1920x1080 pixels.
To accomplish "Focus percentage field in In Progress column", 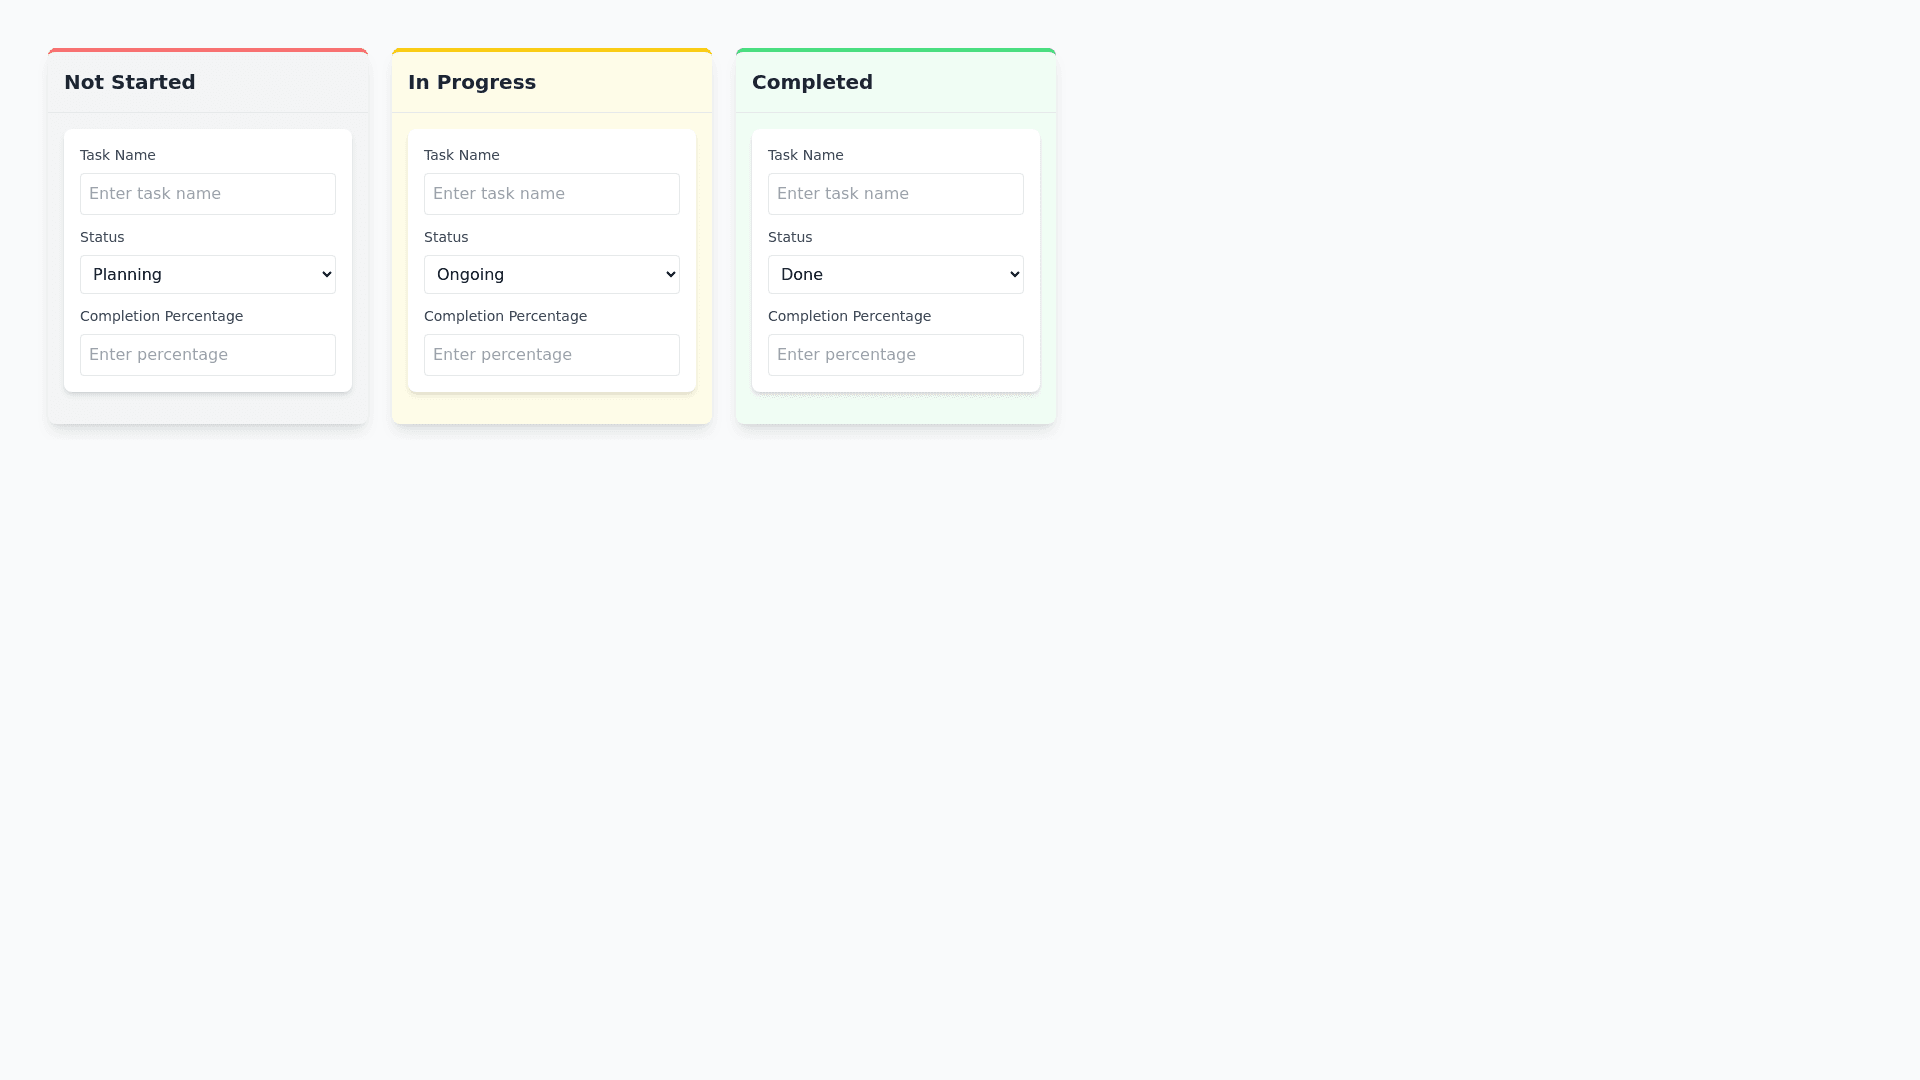I will (551, 355).
